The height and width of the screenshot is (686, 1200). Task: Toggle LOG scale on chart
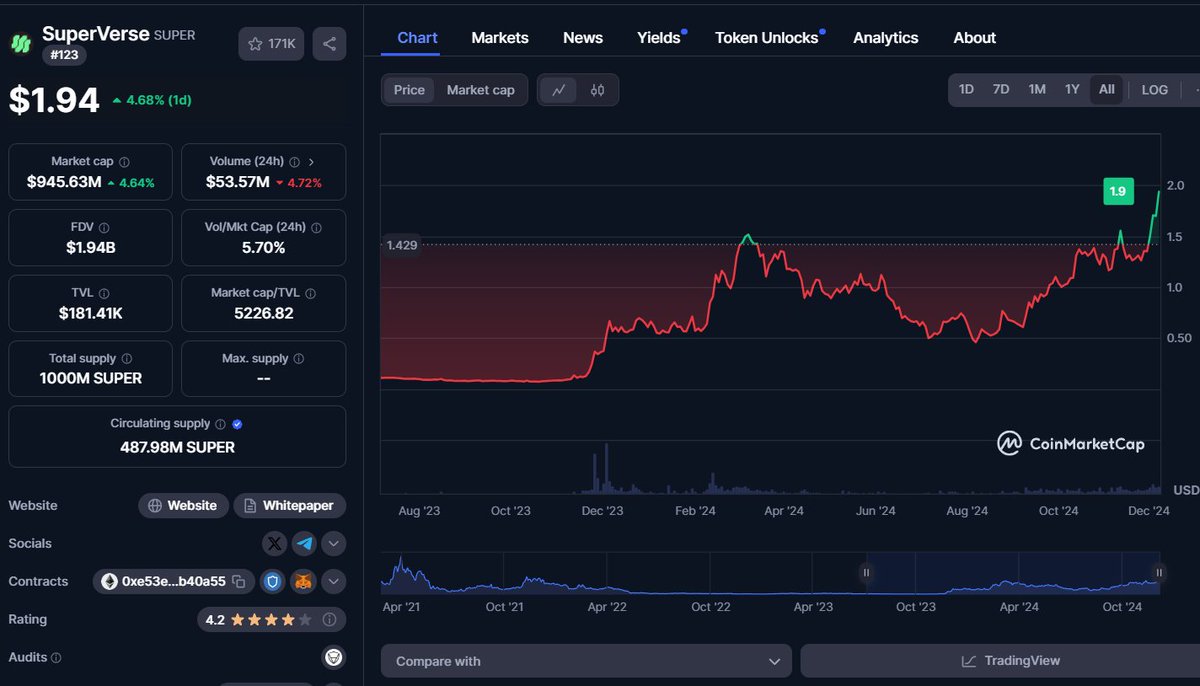[1155, 89]
